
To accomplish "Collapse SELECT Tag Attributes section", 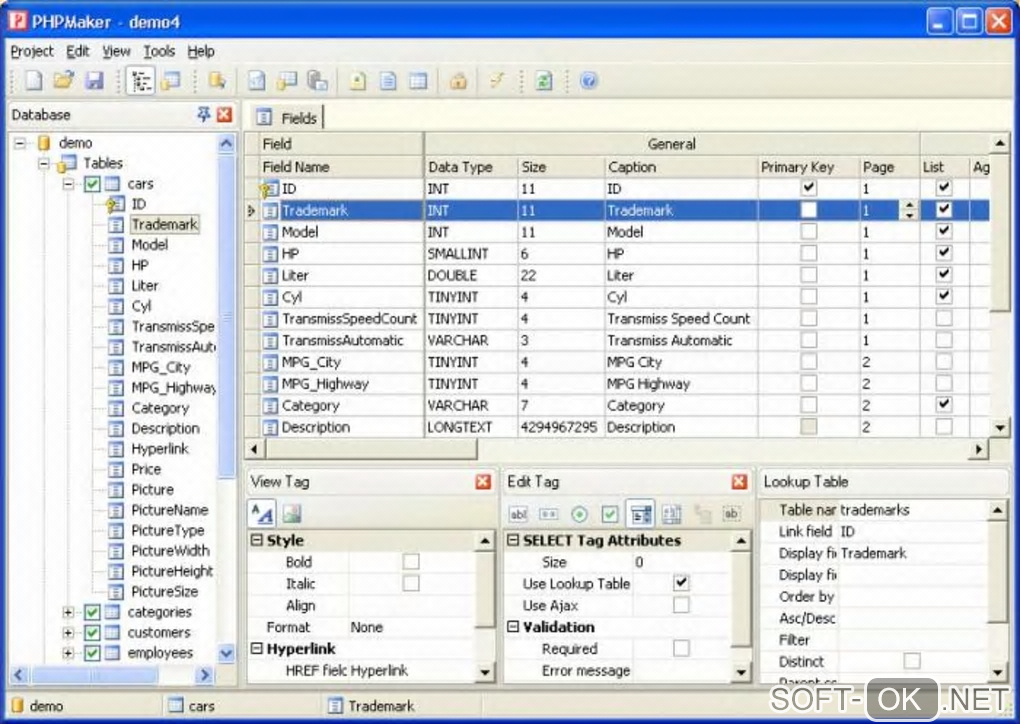I will point(513,540).
